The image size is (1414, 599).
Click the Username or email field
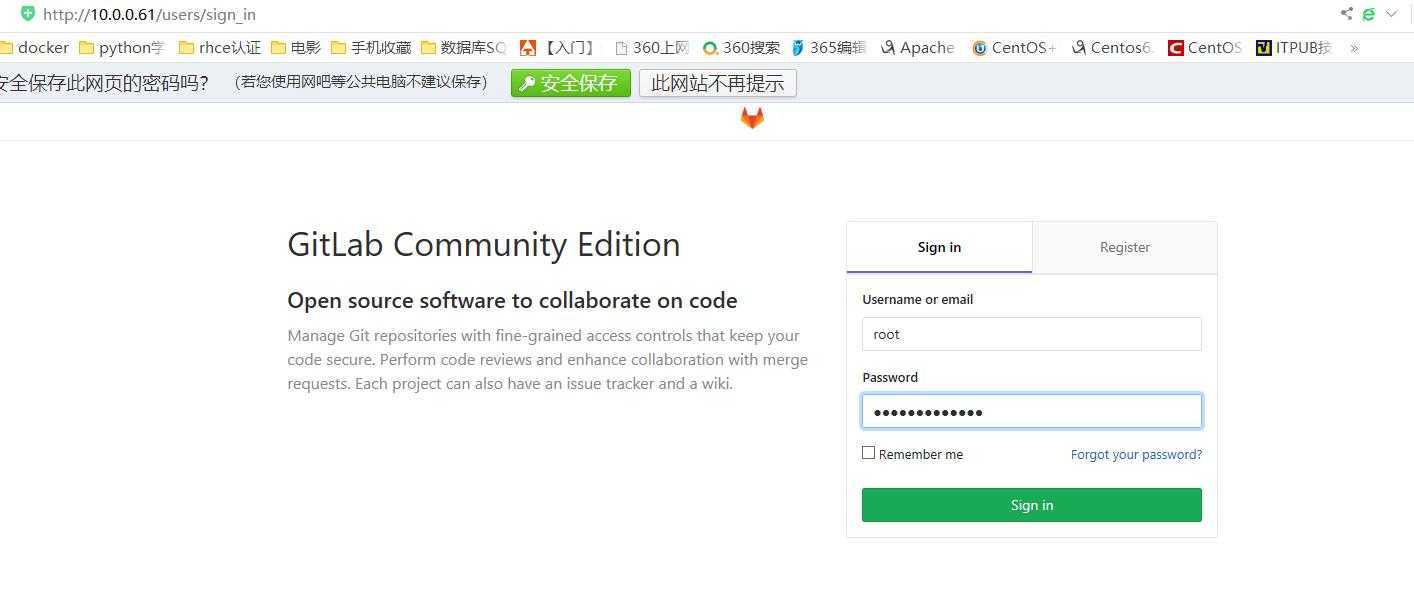pyautogui.click(x=1032, y=334)
